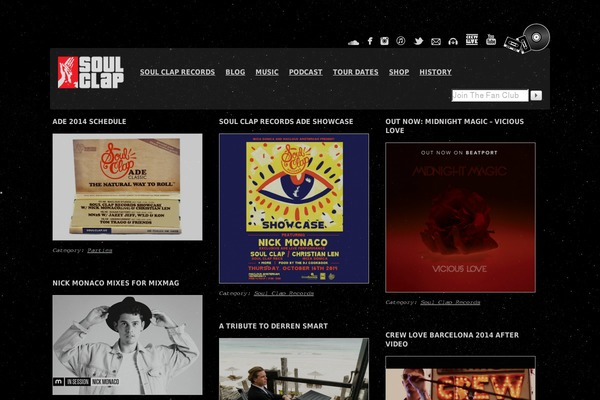The height and width of the screenshot is (400, 600).
Task: Click the Parties category link
Action: 100,250
